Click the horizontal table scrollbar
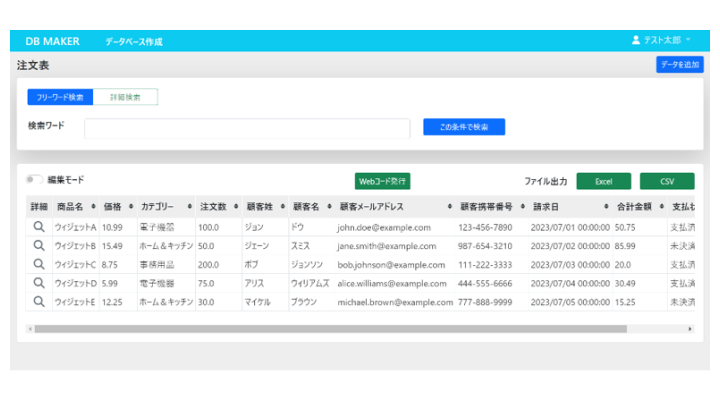The height and width of the screenshot is (400, 720). click(x=330, y=328)
